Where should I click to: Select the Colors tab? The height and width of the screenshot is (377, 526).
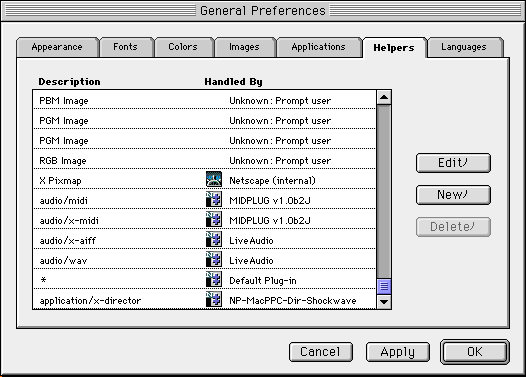tap(183, 47)
